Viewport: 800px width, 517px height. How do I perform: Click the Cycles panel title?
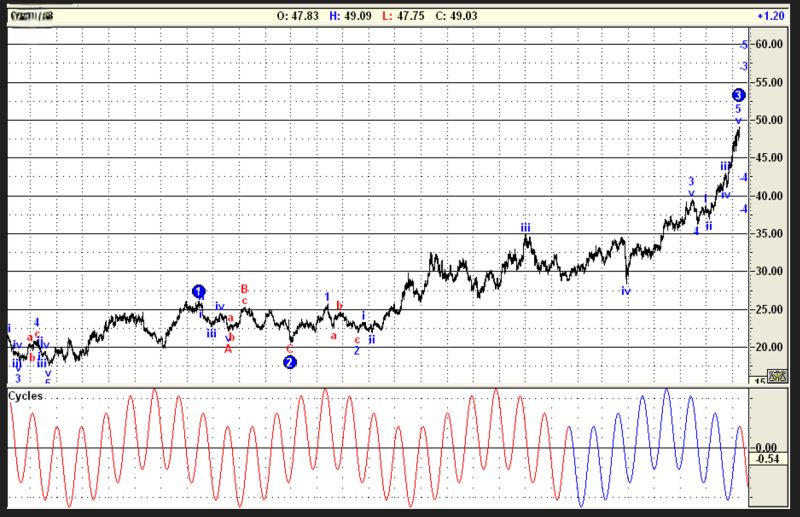(27, 396)
